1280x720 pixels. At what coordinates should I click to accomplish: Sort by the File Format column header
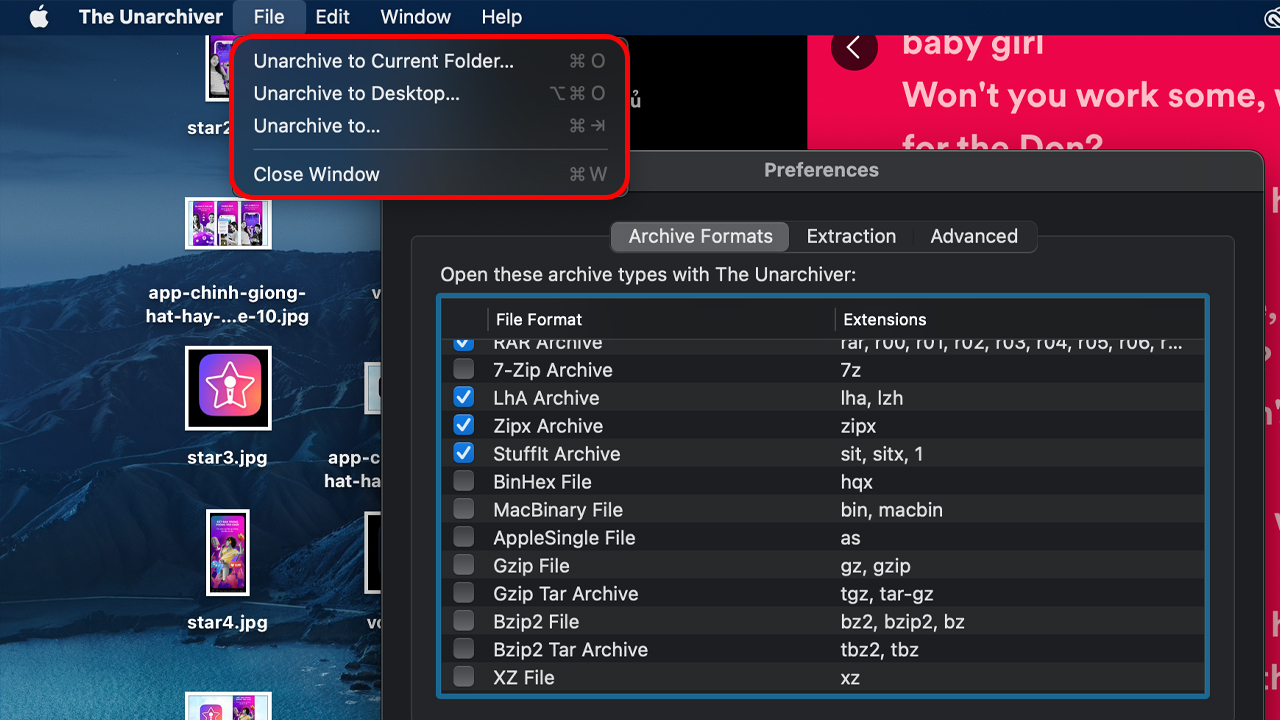(x=661, y=320)
